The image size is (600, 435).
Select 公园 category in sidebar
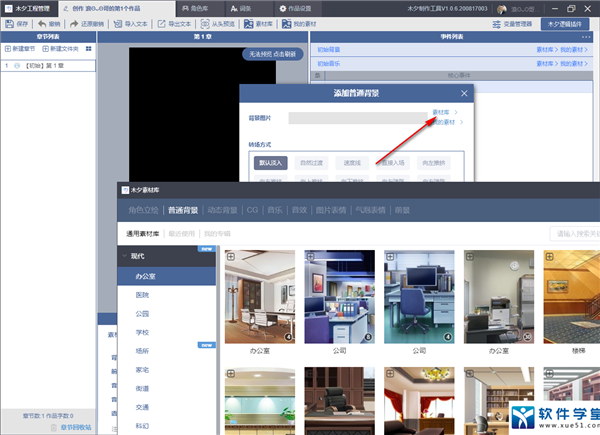point(142,314)
